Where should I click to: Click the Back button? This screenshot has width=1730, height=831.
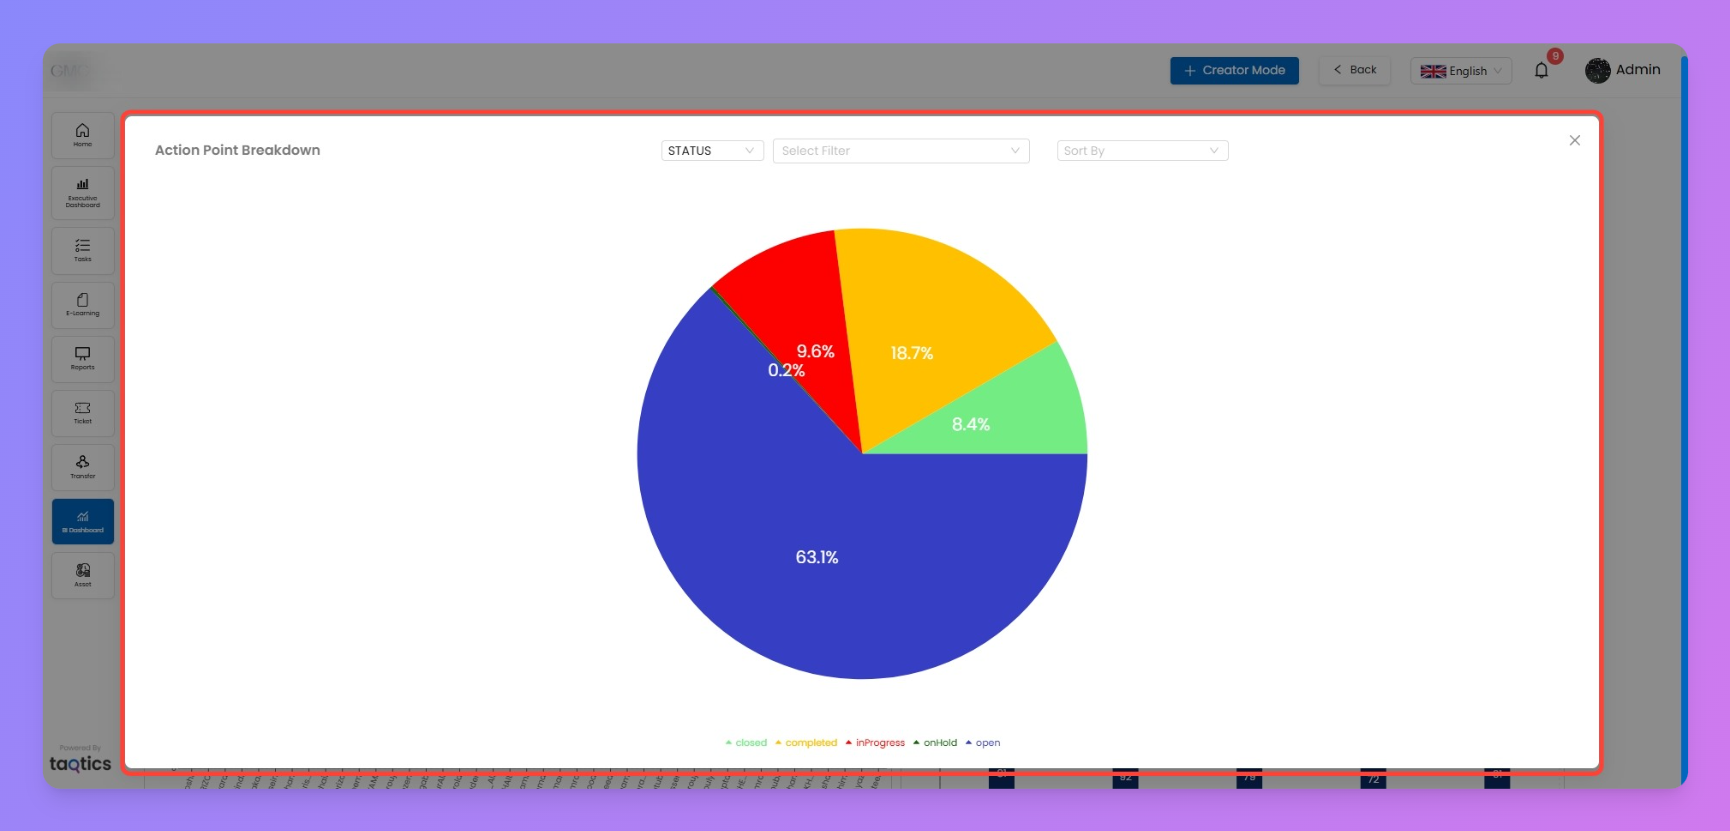coord(1355,70)
